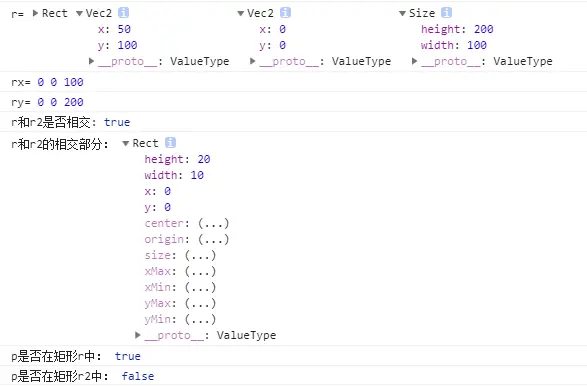587x387 pixels.
Task: Expand __proto__ under the second Vec2
Action: pos(253,61)
